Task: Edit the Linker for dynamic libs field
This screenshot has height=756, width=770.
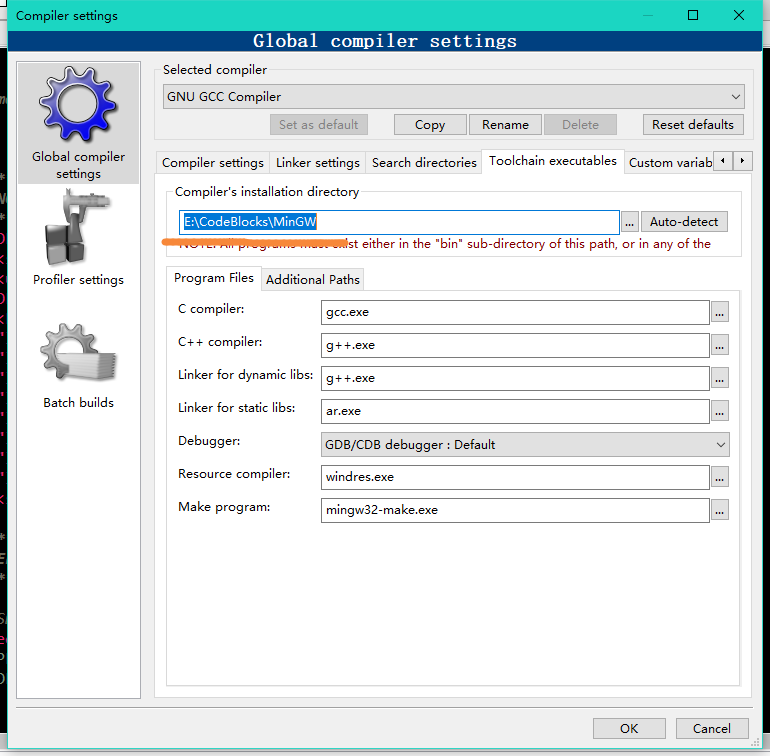Action: coord(515,378)
